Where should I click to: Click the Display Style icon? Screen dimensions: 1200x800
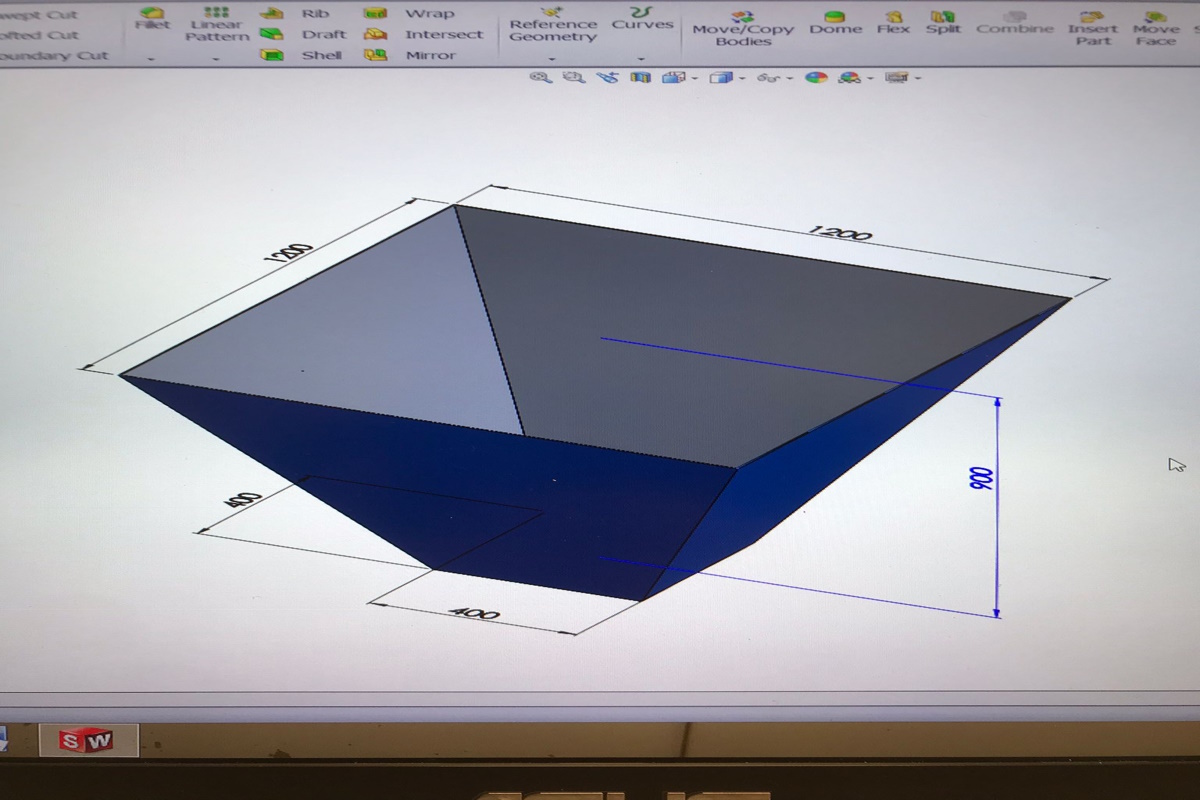[721, 77]
